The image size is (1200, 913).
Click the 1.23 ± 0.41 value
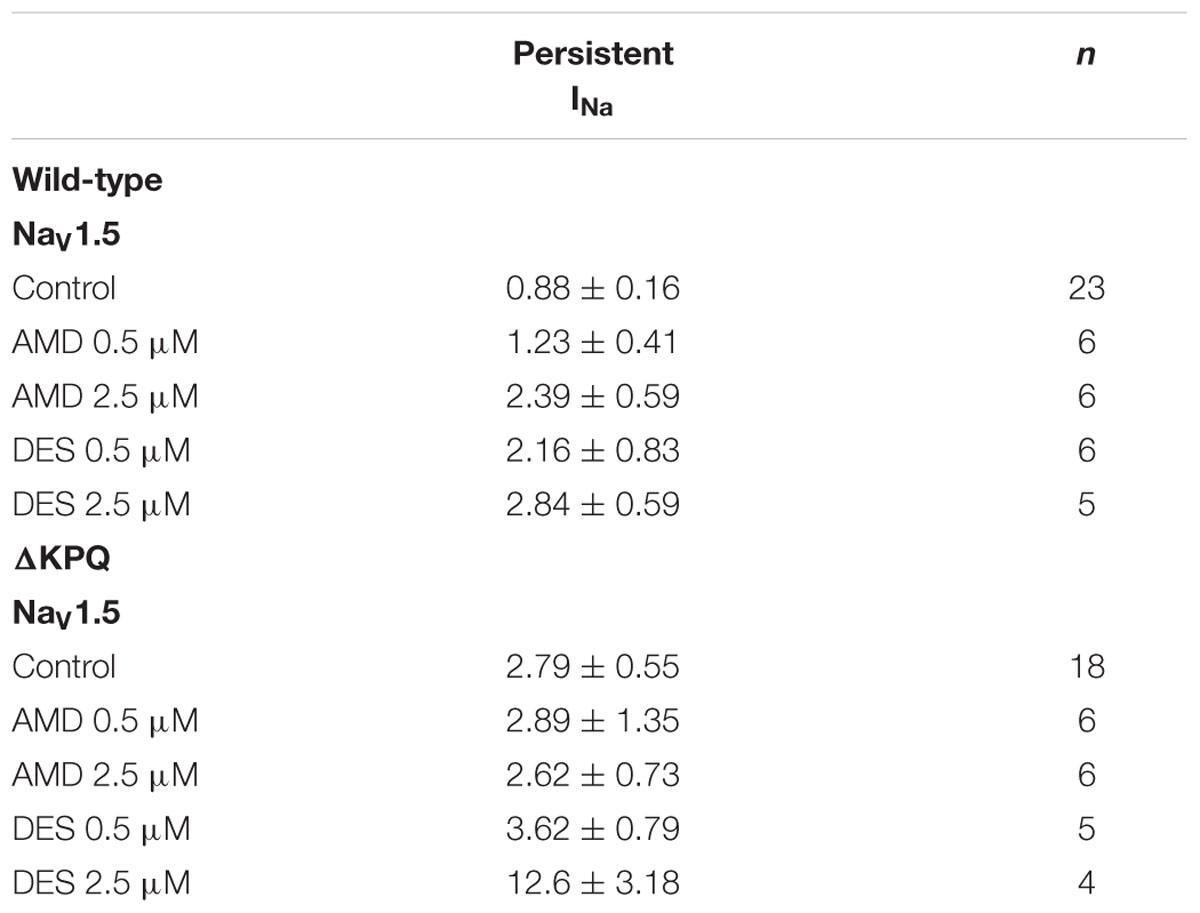click(593, 342)
